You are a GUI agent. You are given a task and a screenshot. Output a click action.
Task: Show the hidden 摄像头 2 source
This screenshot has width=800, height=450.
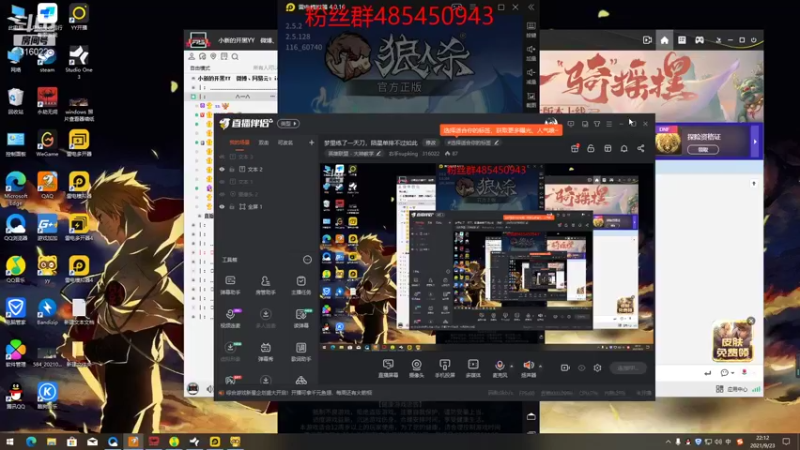coord(222,194)
